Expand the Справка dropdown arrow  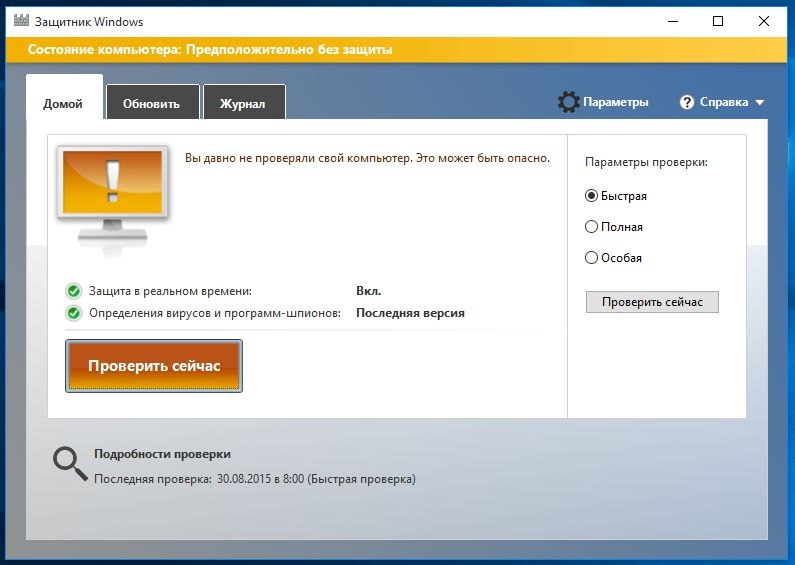click(760, 102)
